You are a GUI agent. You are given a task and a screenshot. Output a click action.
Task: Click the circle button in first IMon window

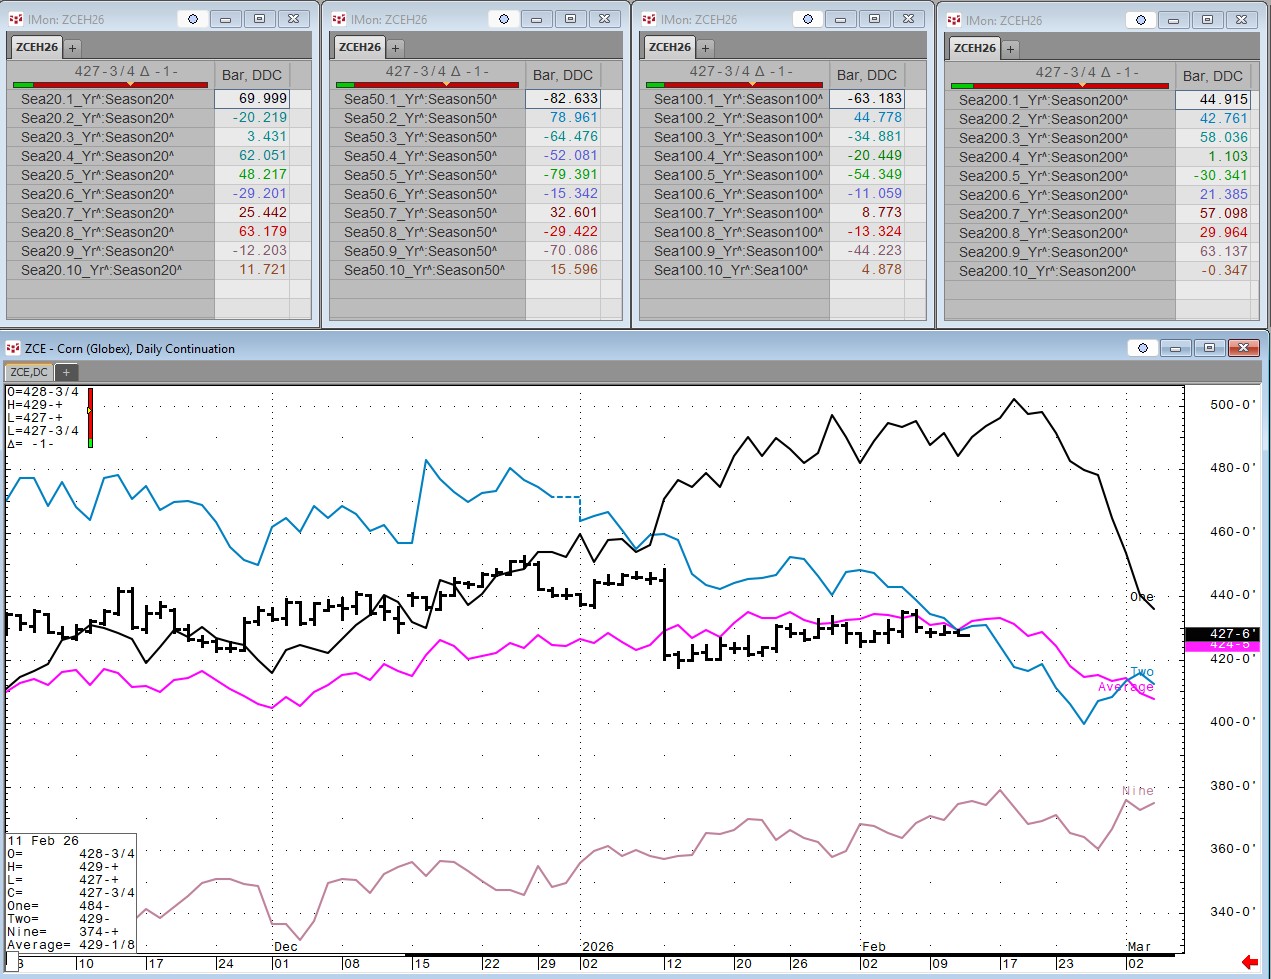[x=193, y=19]
